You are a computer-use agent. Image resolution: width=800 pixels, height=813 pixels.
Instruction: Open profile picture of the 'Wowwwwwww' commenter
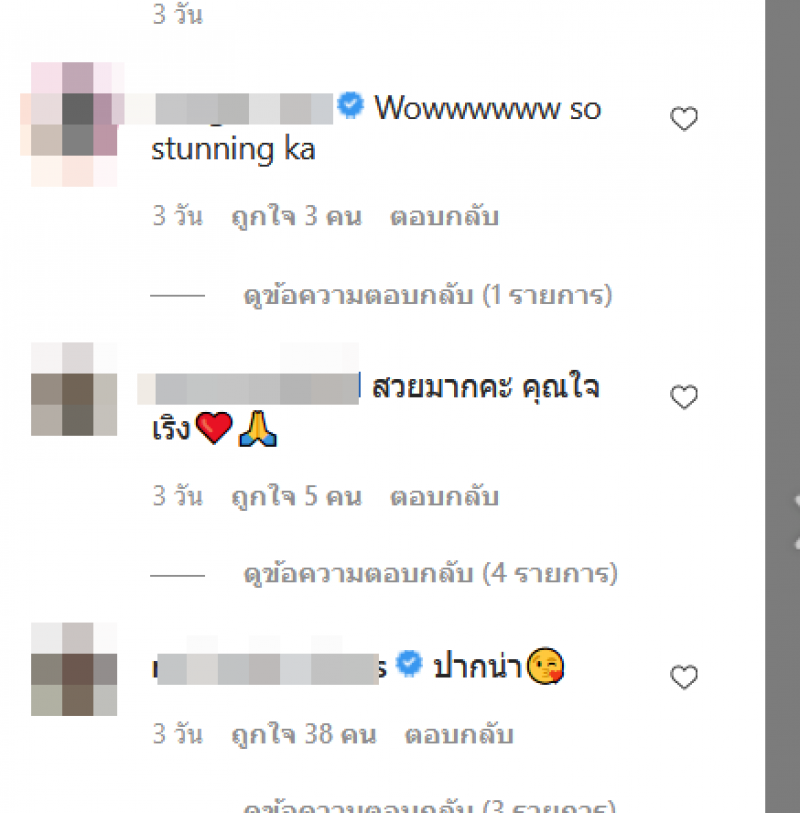(74, 124)
